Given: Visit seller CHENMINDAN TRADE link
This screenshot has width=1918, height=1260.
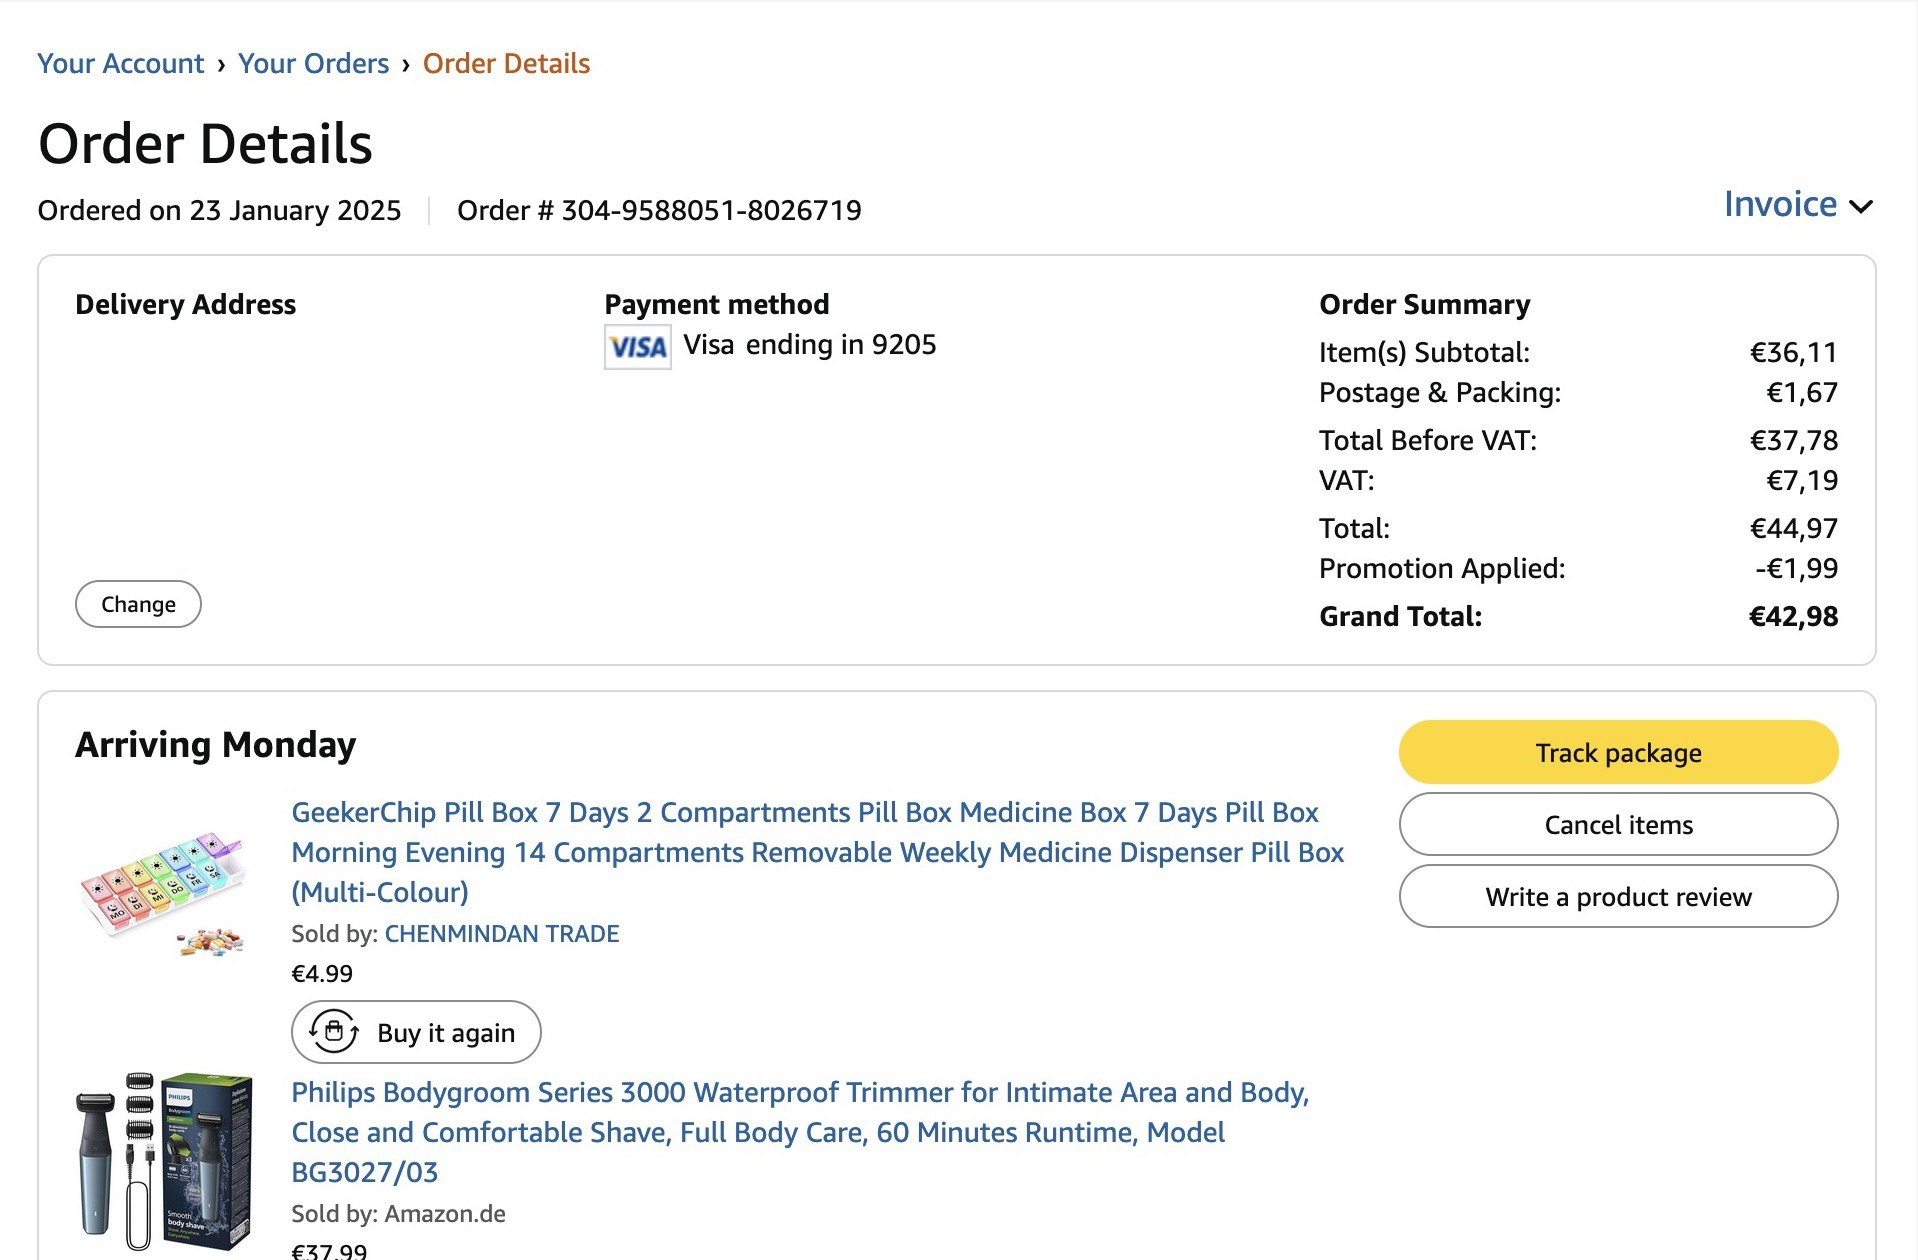Looking at the screenshot, I should (x=501, y=933).
